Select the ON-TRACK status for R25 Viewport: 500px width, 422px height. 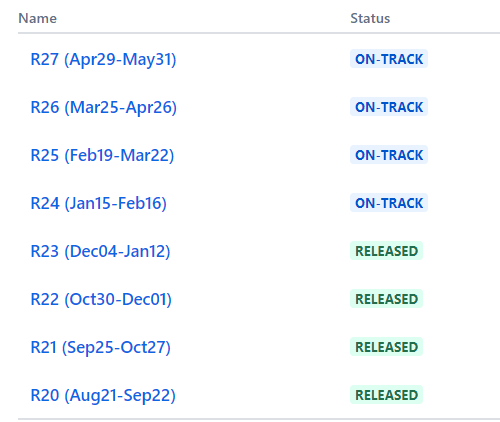(x=389, y=155)
